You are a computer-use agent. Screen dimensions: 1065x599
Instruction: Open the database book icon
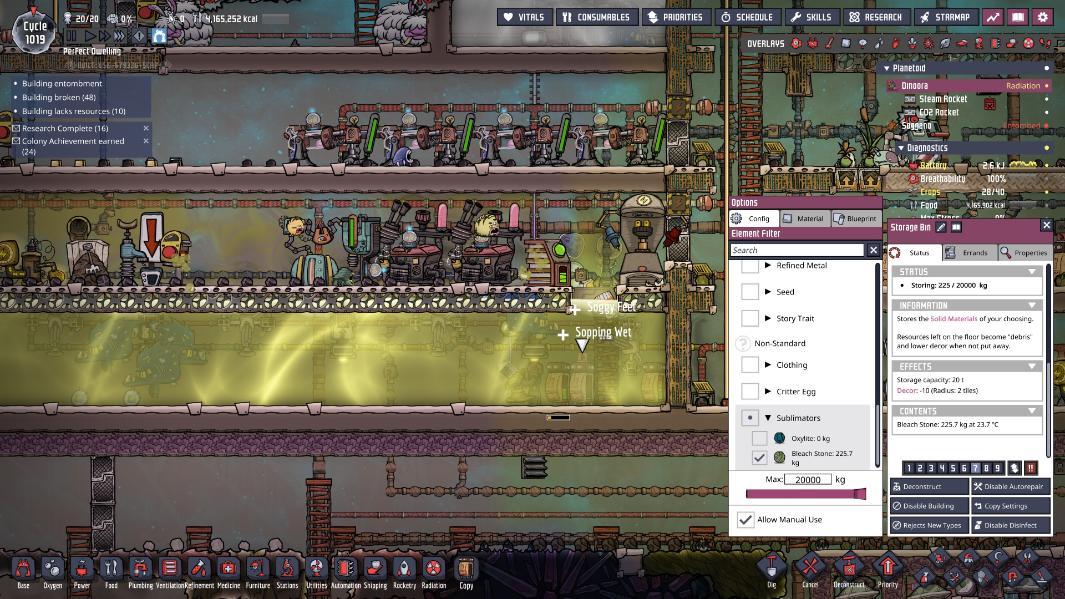(1017, 17)
